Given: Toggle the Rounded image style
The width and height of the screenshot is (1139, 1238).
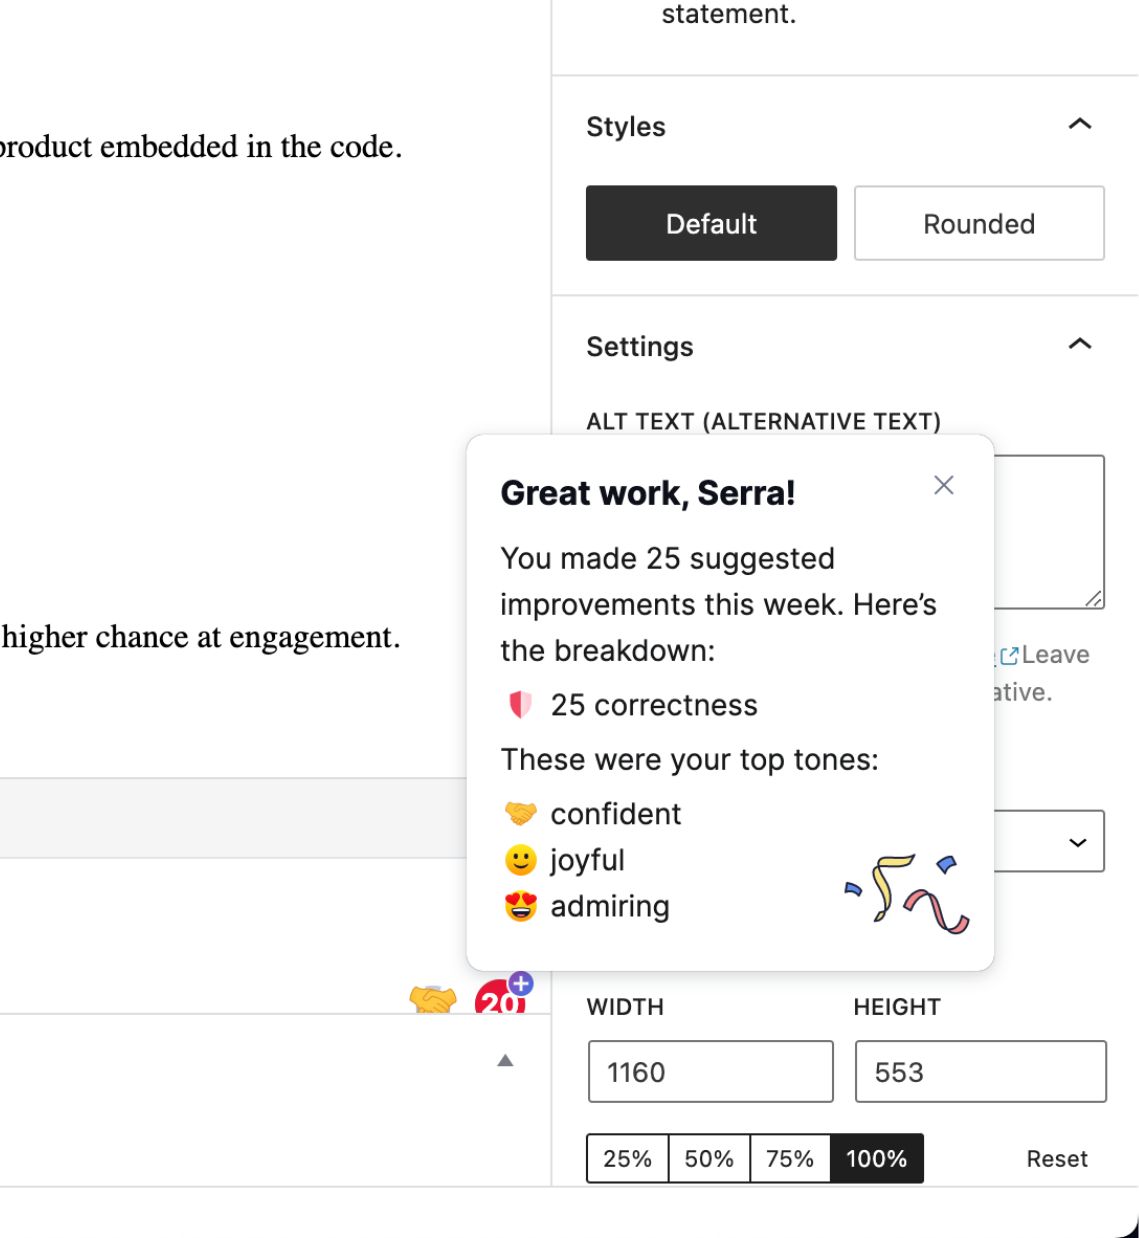Looking at the screenshot, I should (x=978, y=223).
